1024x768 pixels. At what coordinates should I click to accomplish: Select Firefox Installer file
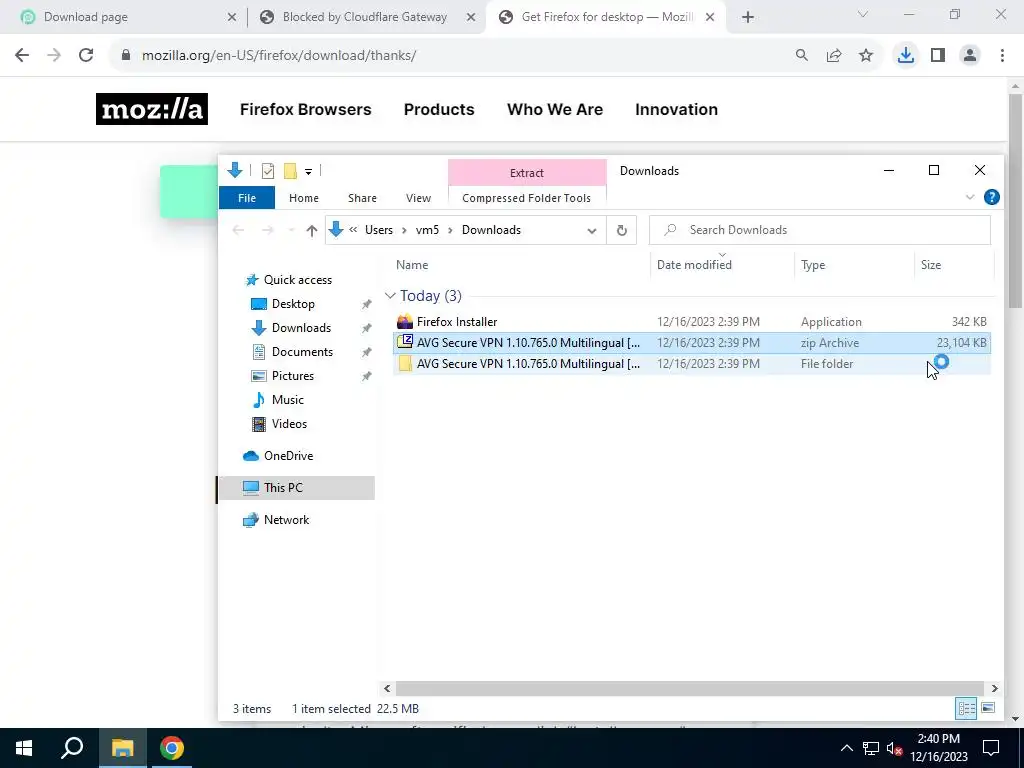[692, 322]
